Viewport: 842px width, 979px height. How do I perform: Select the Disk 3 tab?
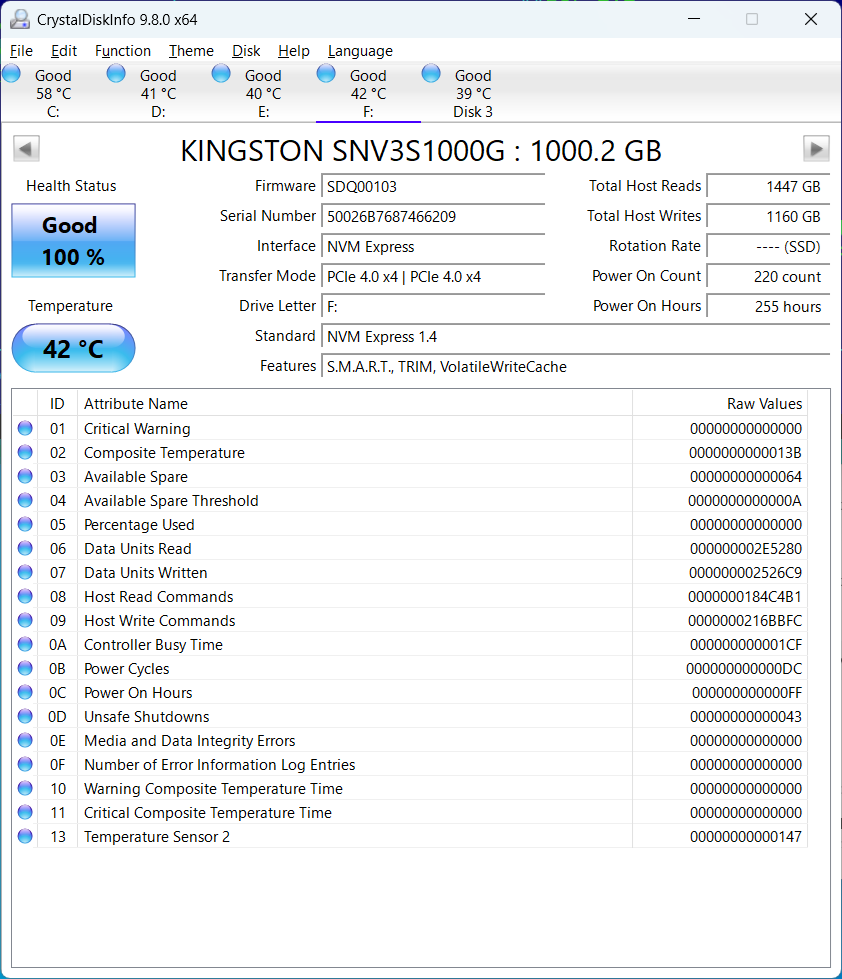473,93
